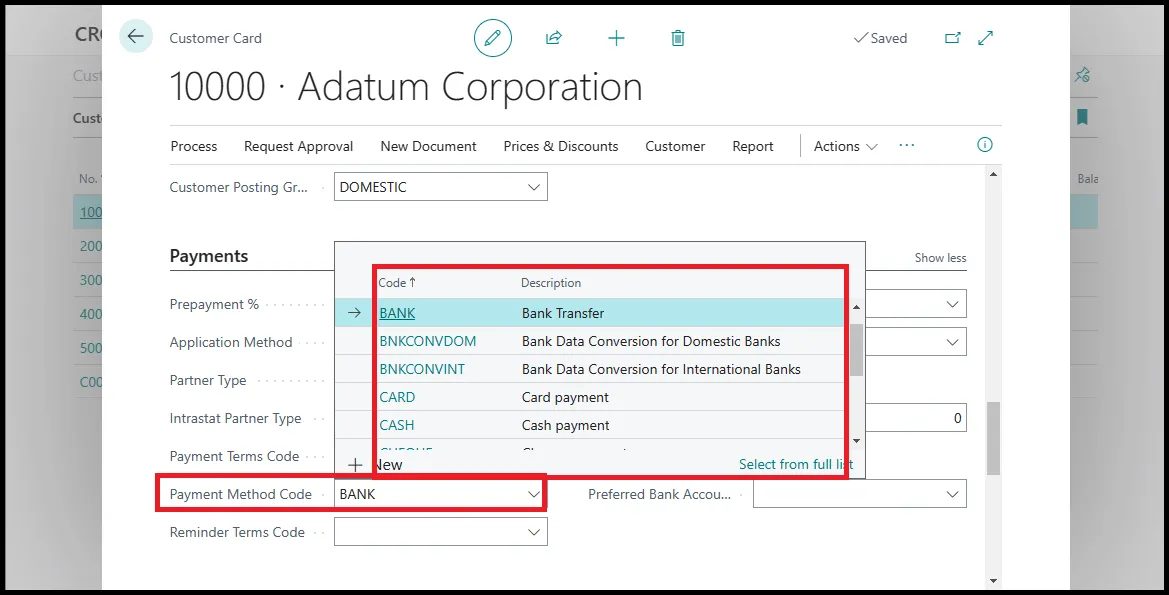Click the pencil edit icon
Viewport: 1169px width, 595px height.
point(493,38)
